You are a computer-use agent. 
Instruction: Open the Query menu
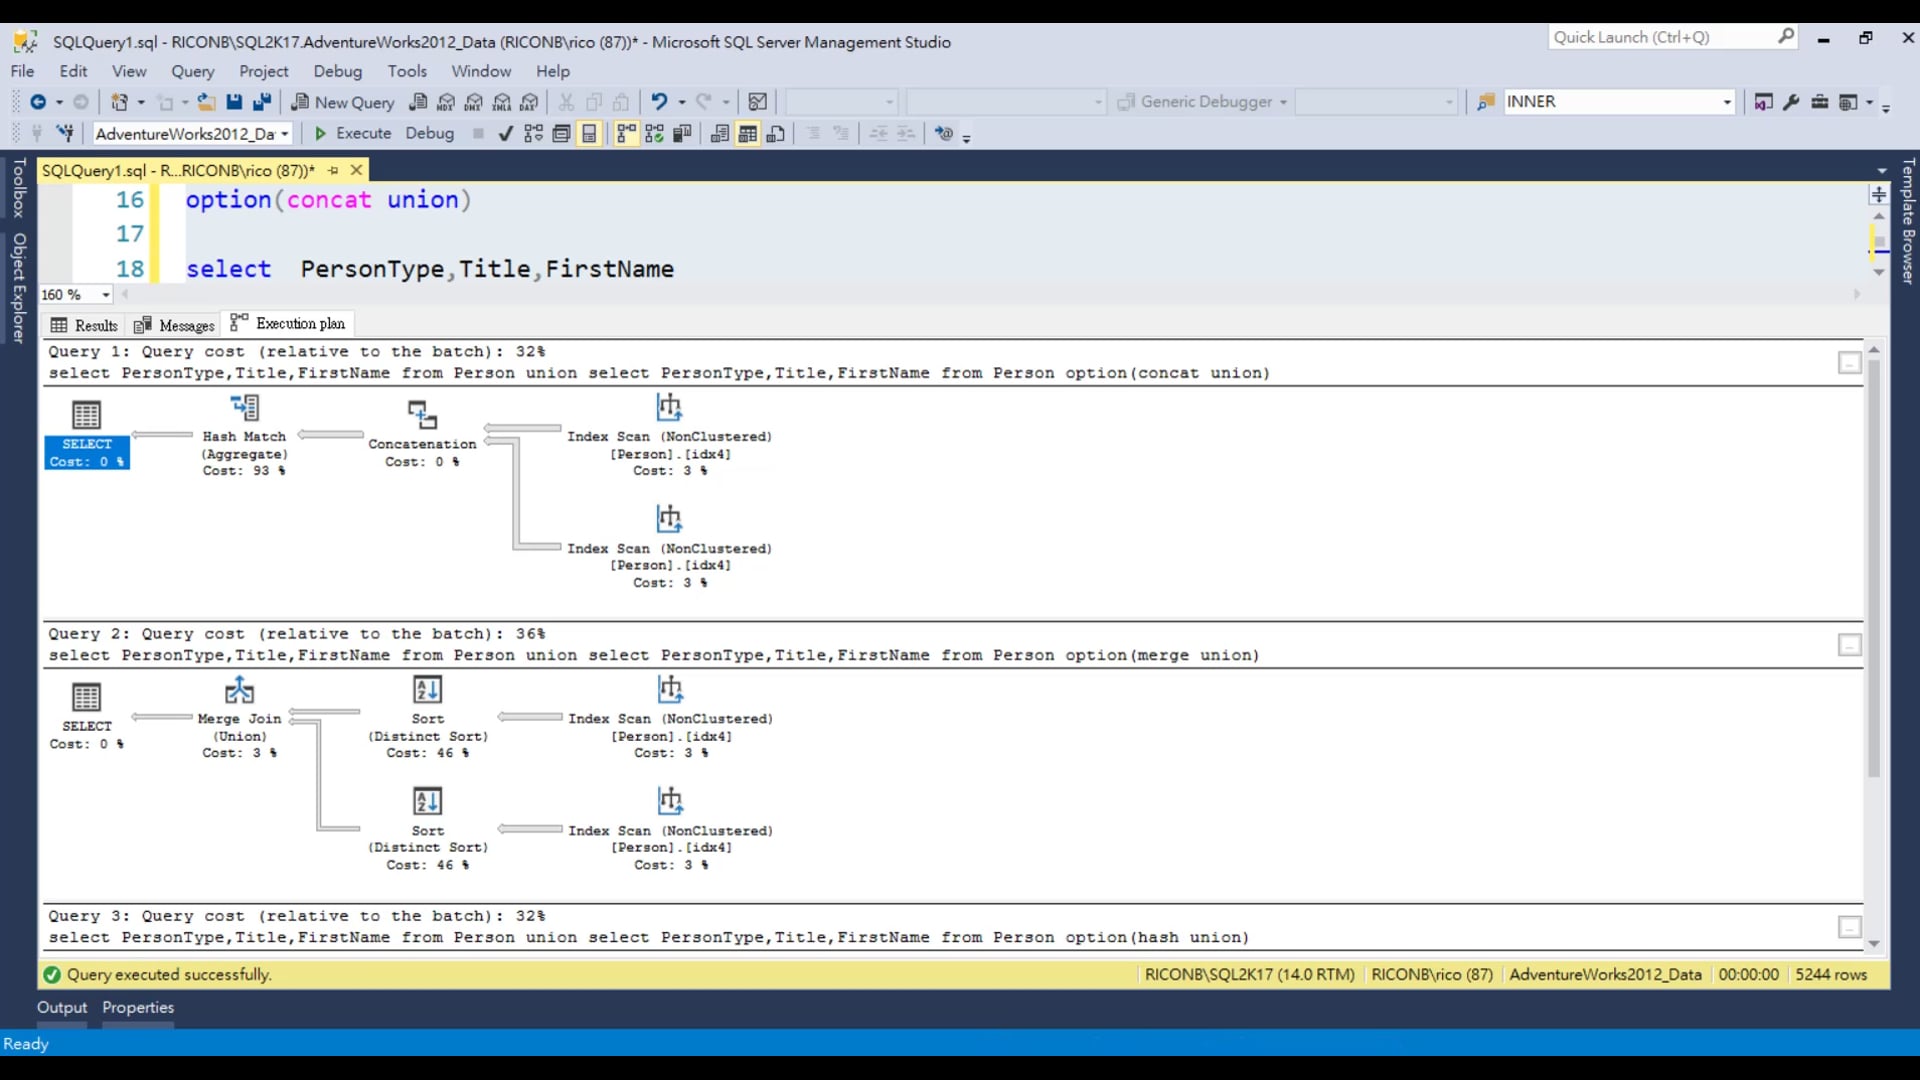tap(192, 71)
